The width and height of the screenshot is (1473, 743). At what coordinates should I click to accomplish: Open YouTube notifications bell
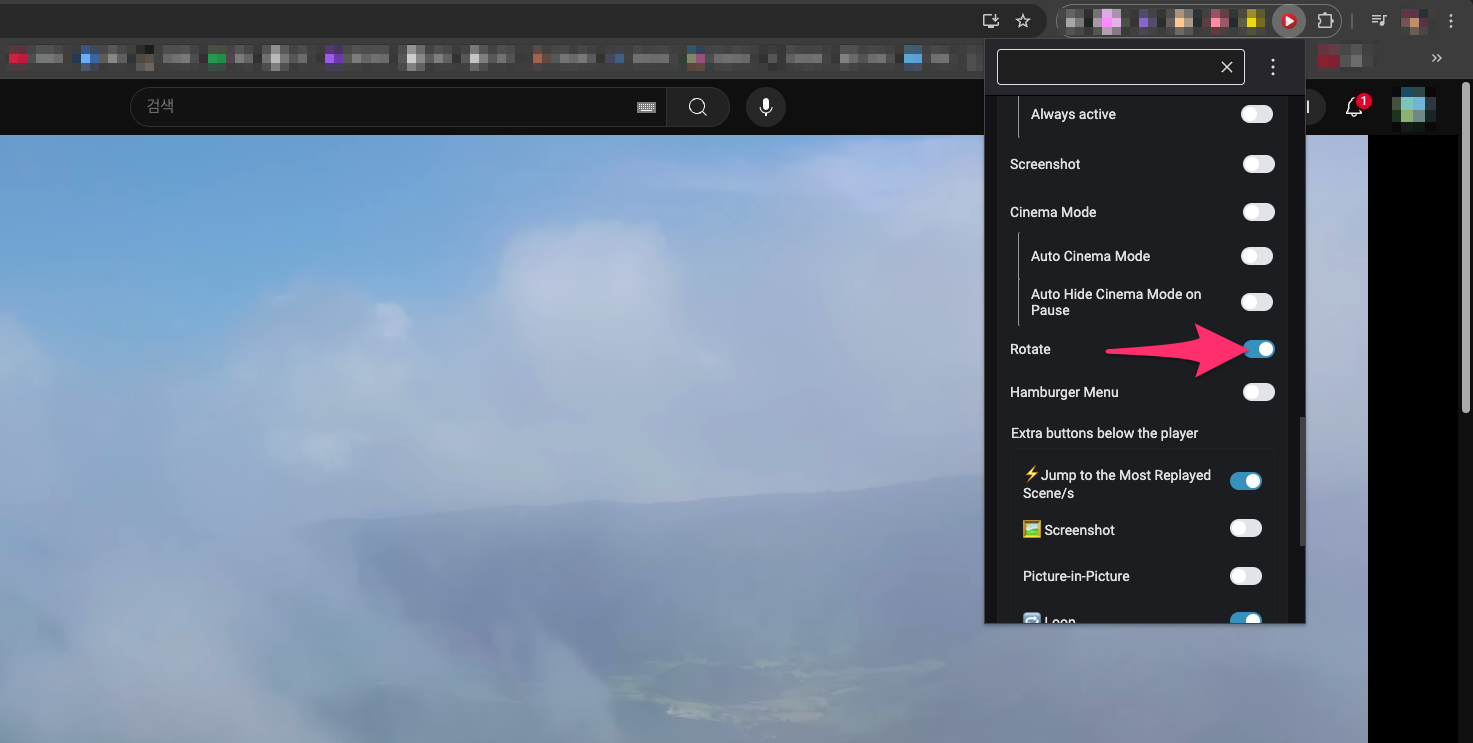[1354, 107]
